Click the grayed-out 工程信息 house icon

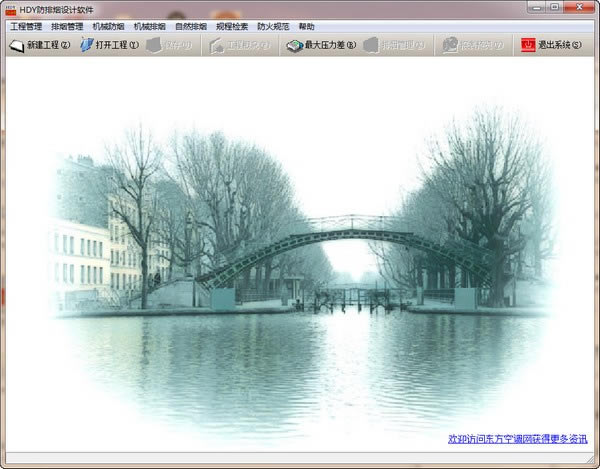tap(218, 45)
